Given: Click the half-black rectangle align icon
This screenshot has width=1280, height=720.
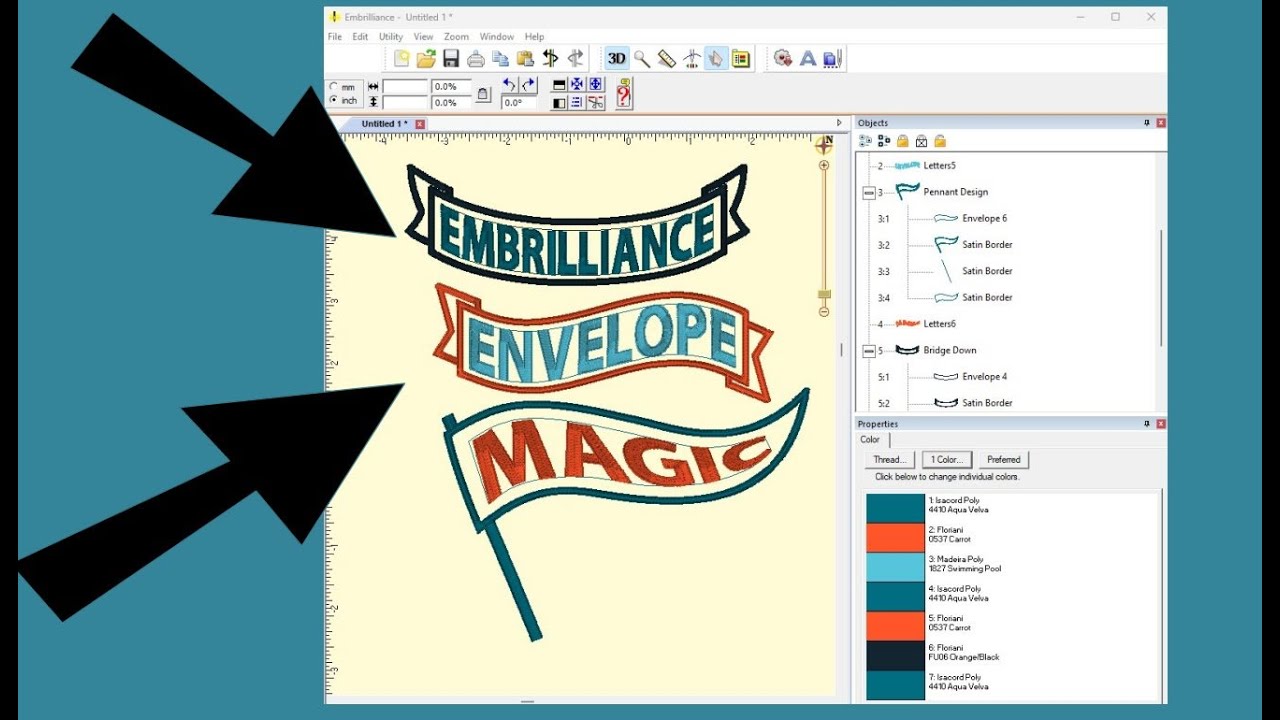Looking at the screenshot, I should point(559,85).
